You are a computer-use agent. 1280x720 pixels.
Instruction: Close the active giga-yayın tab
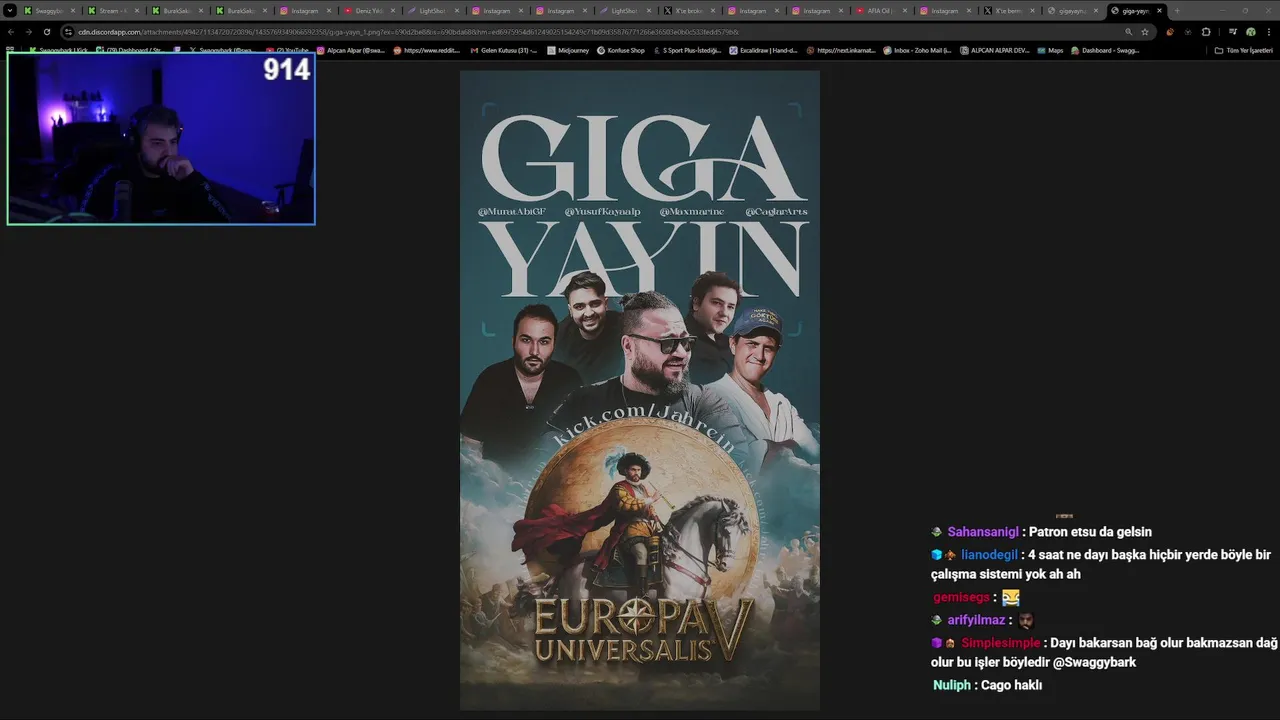pyautogui.click(x=1159, y=10)
